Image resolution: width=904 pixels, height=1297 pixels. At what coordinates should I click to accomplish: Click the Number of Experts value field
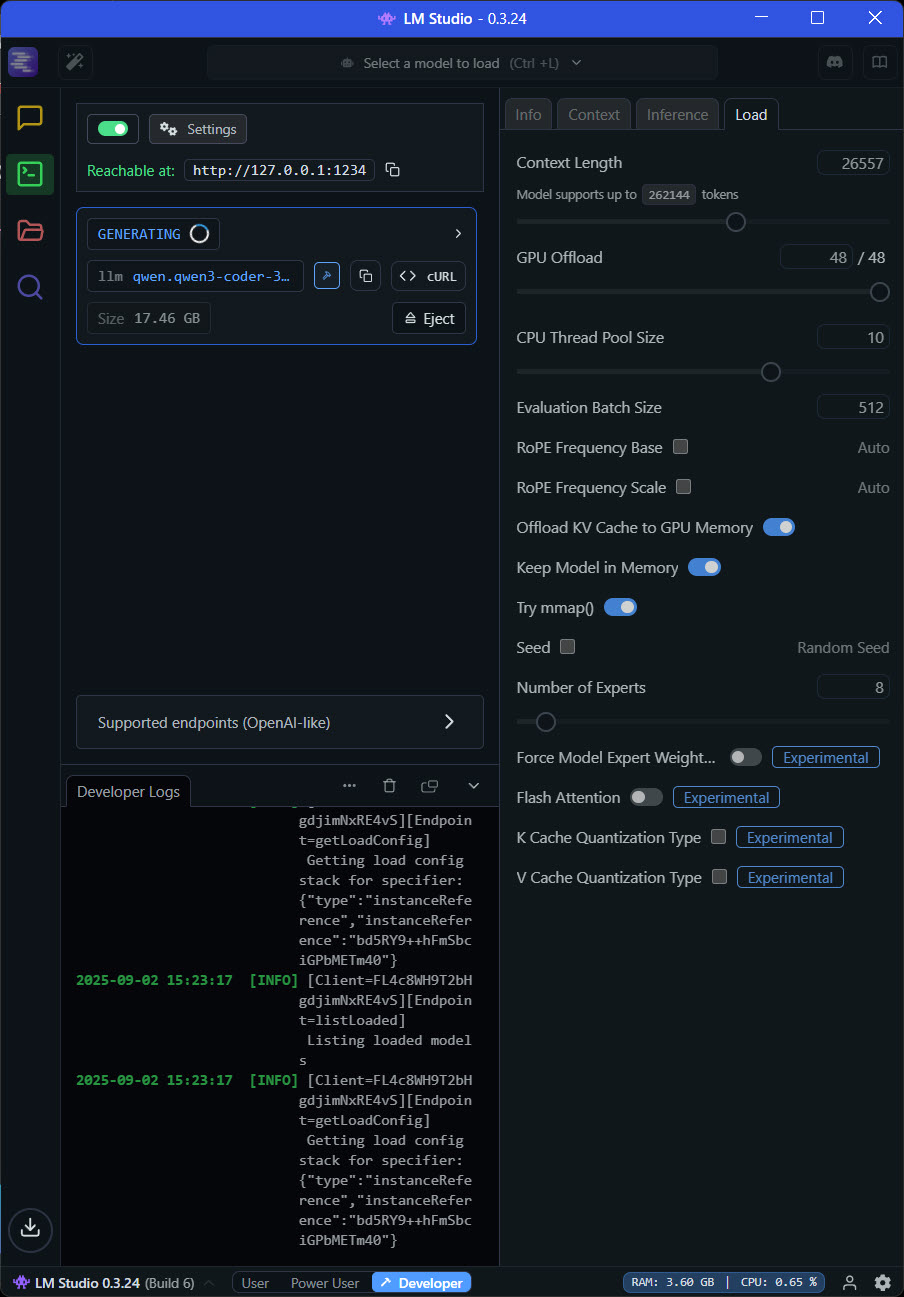pyautogui.click(x=853, y=687)
